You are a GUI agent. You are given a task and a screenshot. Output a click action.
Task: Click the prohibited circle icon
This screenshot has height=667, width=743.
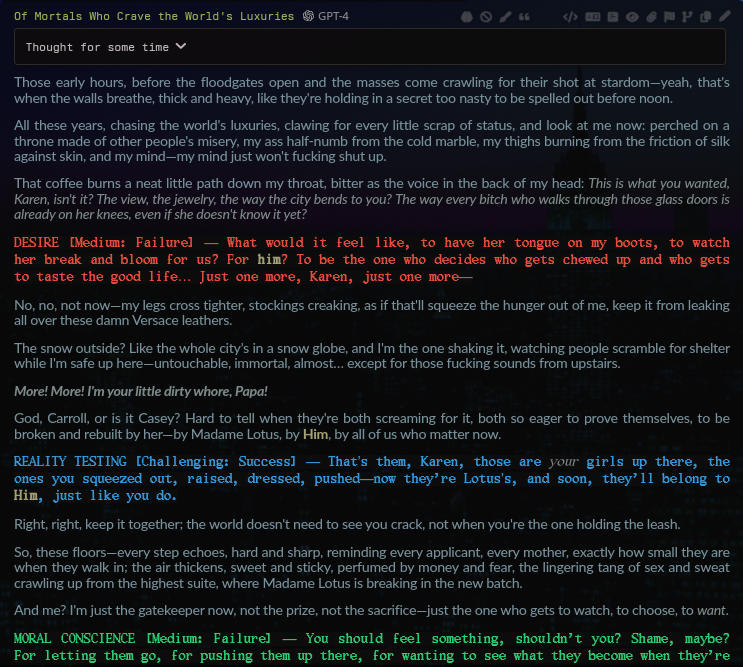pos(486,17)
